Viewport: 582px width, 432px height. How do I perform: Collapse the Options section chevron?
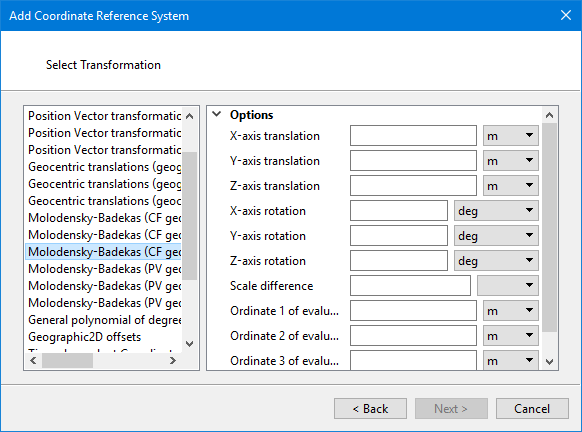click(217, 114)
